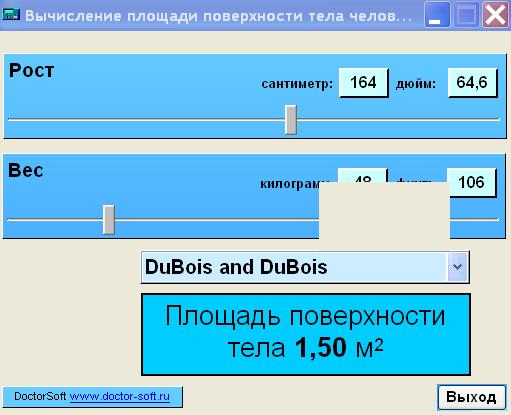Image resolution: width=511 pixels, height=415 pixels.
Task: Click Рост slider track left of thumb
Action: 147,119
